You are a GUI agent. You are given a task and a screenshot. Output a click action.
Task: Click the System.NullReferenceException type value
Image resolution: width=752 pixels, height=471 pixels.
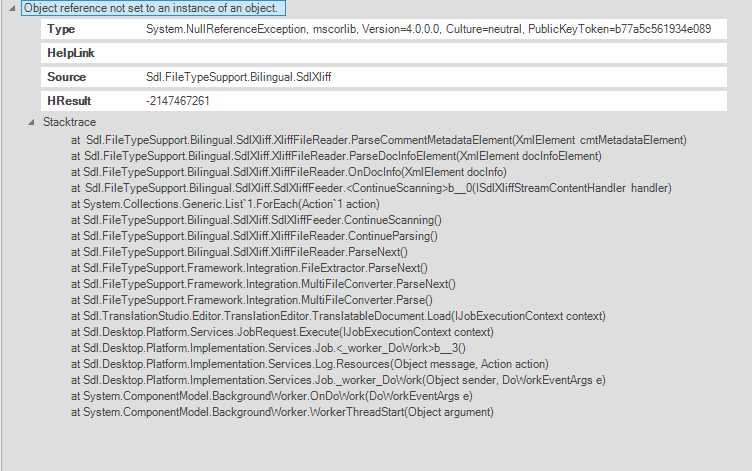(x=428, y=29)
